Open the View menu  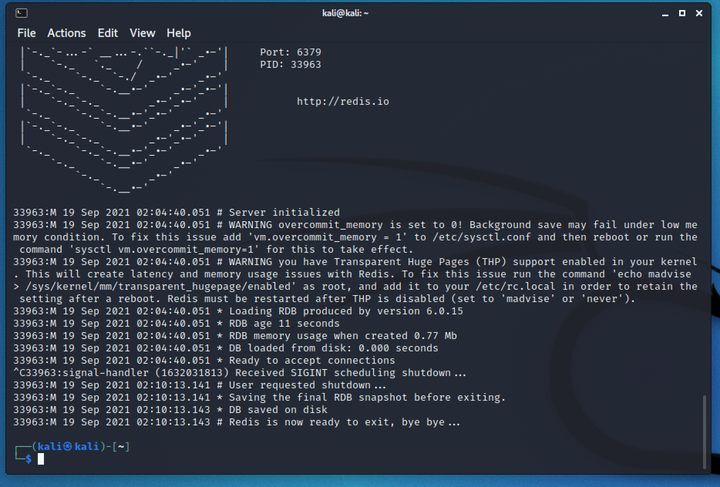(x=142, y=33)
